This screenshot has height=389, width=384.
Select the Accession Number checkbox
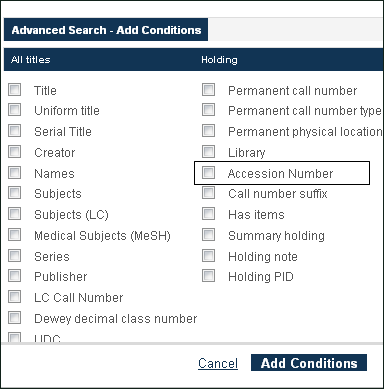point(209,173)
